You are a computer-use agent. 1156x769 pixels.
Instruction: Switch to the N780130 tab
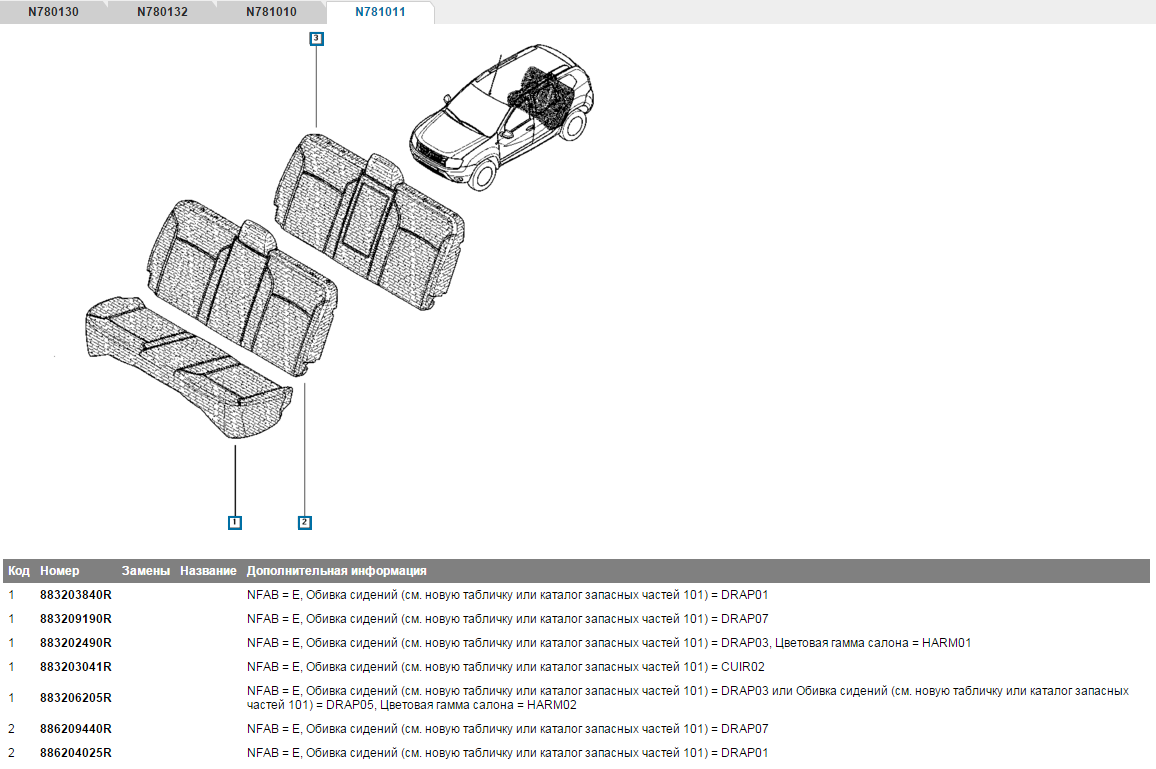pyautogui.click(x=55, y=12)
